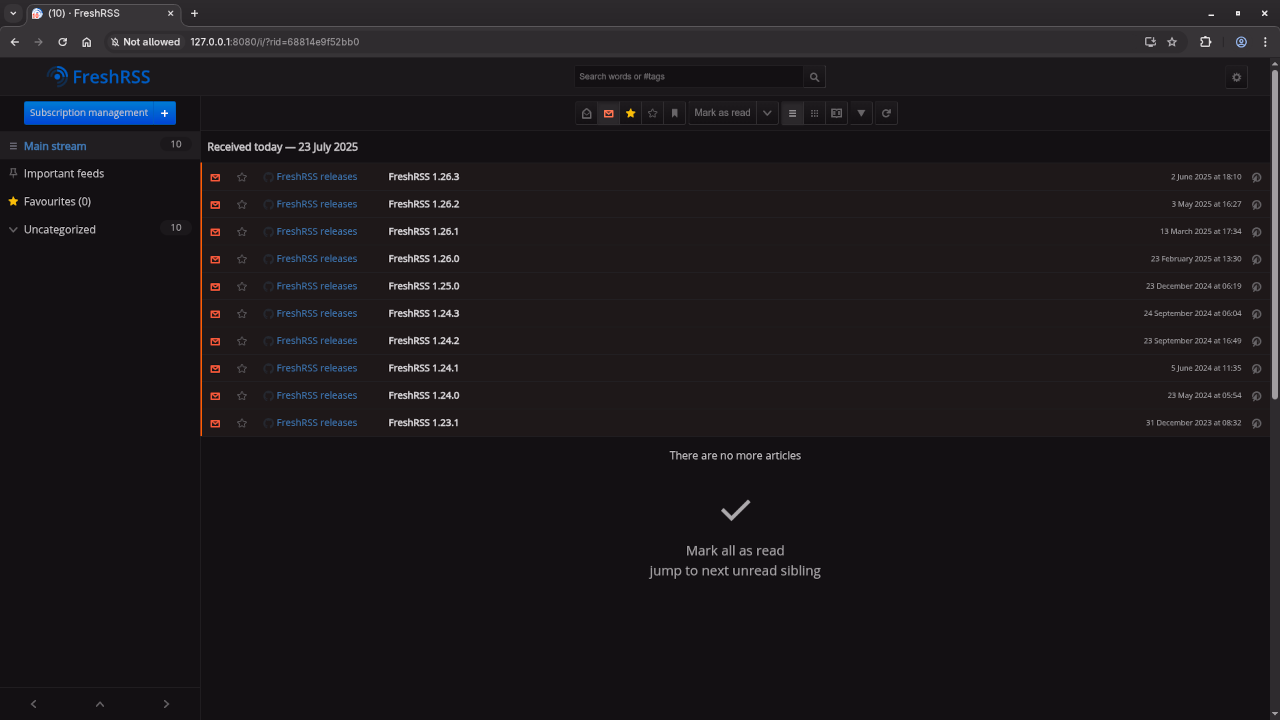Image resolution: width=1280 pixels, height=720 pixels.
Task: Go to next article with right arrow
Action: click(x=166, y=704)
